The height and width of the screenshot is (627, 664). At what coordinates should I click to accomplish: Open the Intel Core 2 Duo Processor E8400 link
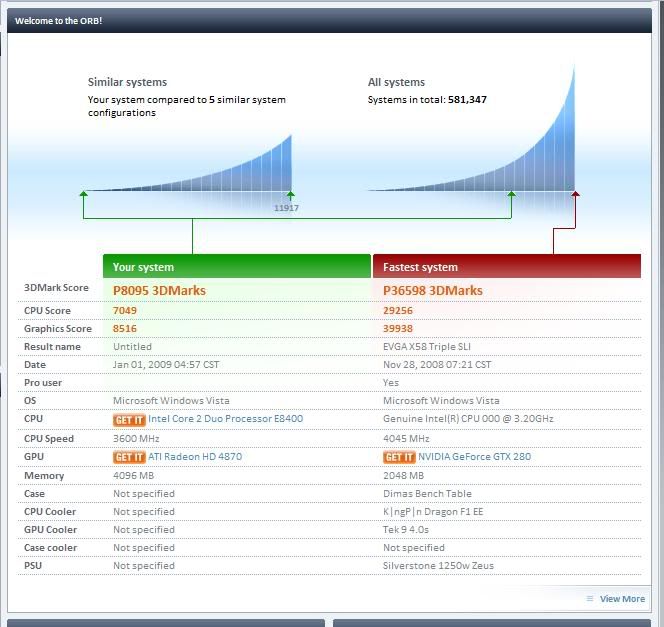click(225, 419)
